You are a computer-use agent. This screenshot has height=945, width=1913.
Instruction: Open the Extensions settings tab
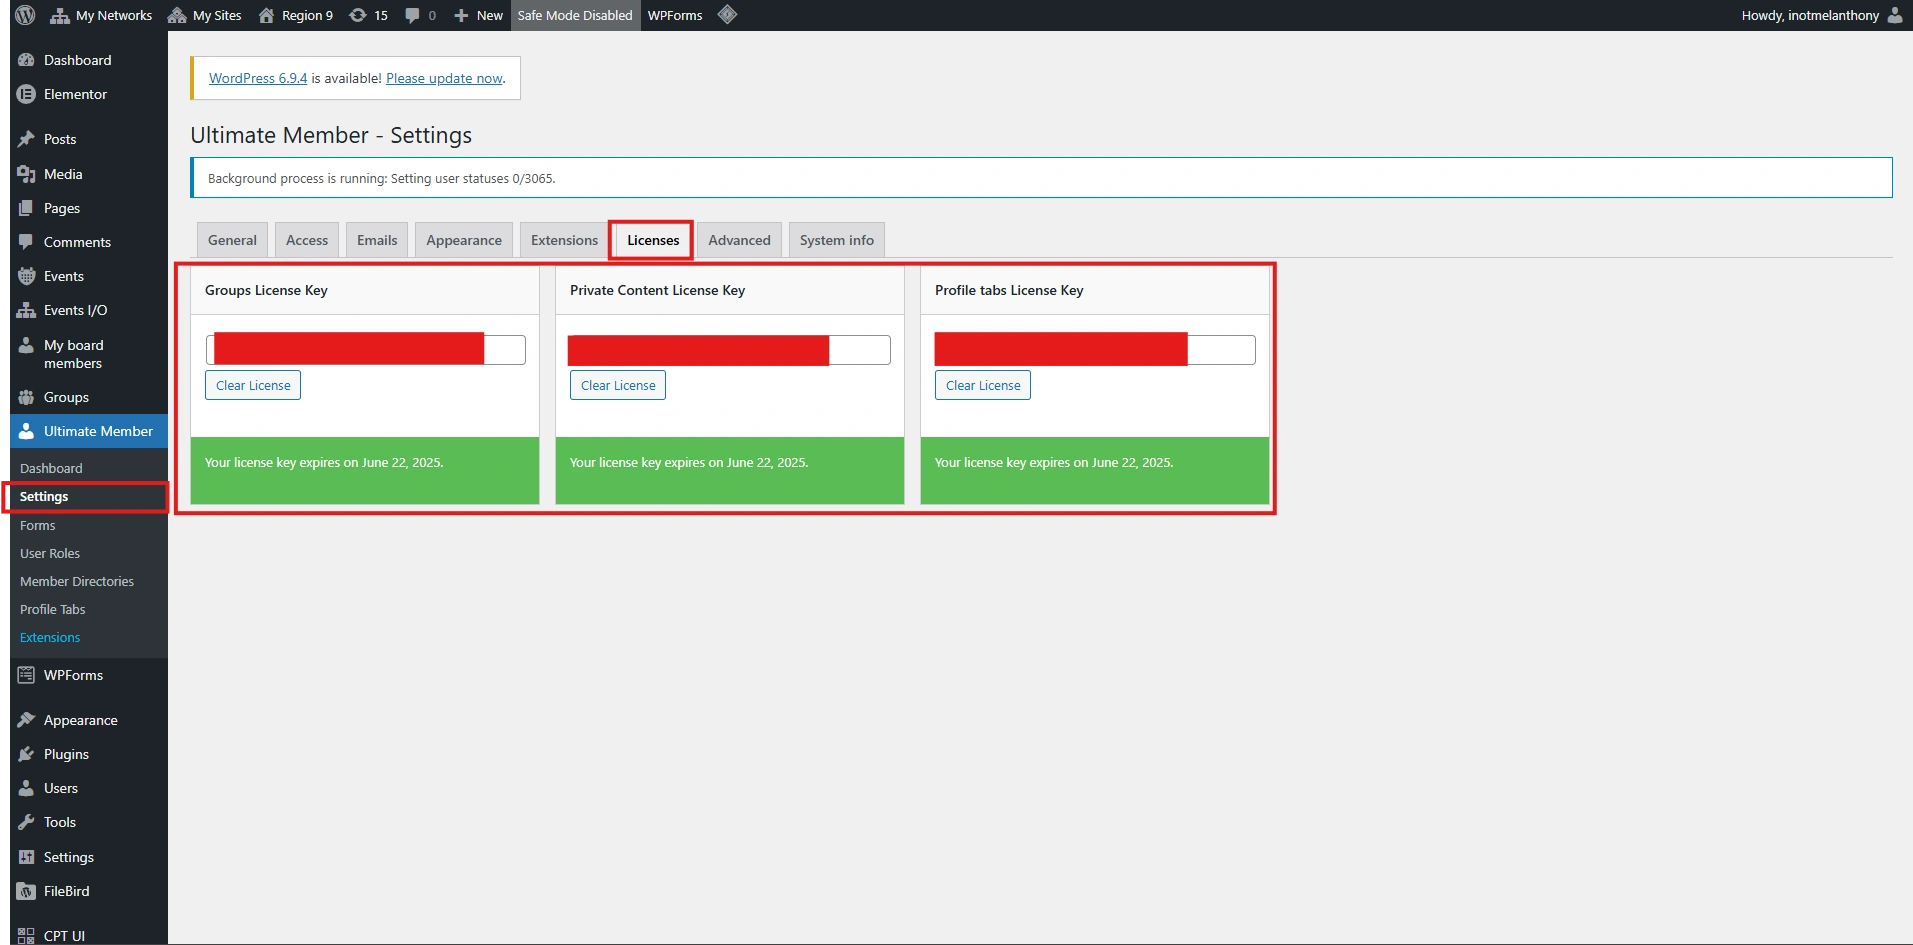click(564, 240)
